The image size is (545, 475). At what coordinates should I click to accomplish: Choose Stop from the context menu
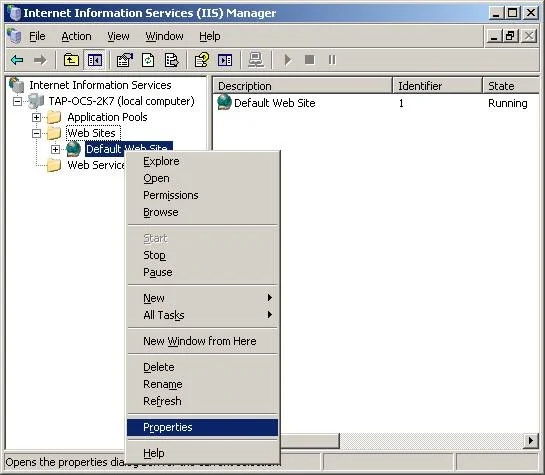203,255
